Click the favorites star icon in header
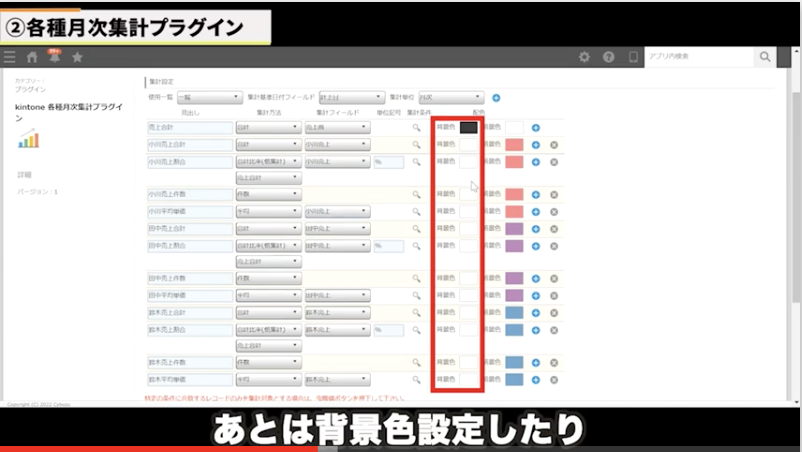The image size is (802, 452). click(77, 57)
